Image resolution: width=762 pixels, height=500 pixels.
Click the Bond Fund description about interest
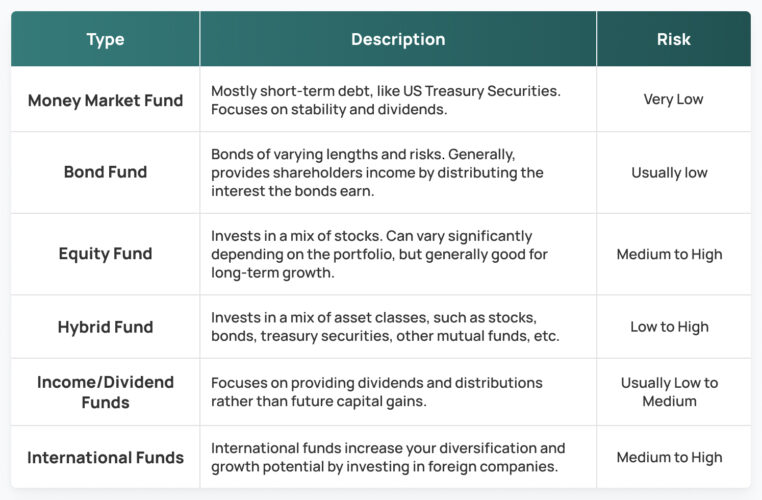click(x=377, y=172)
